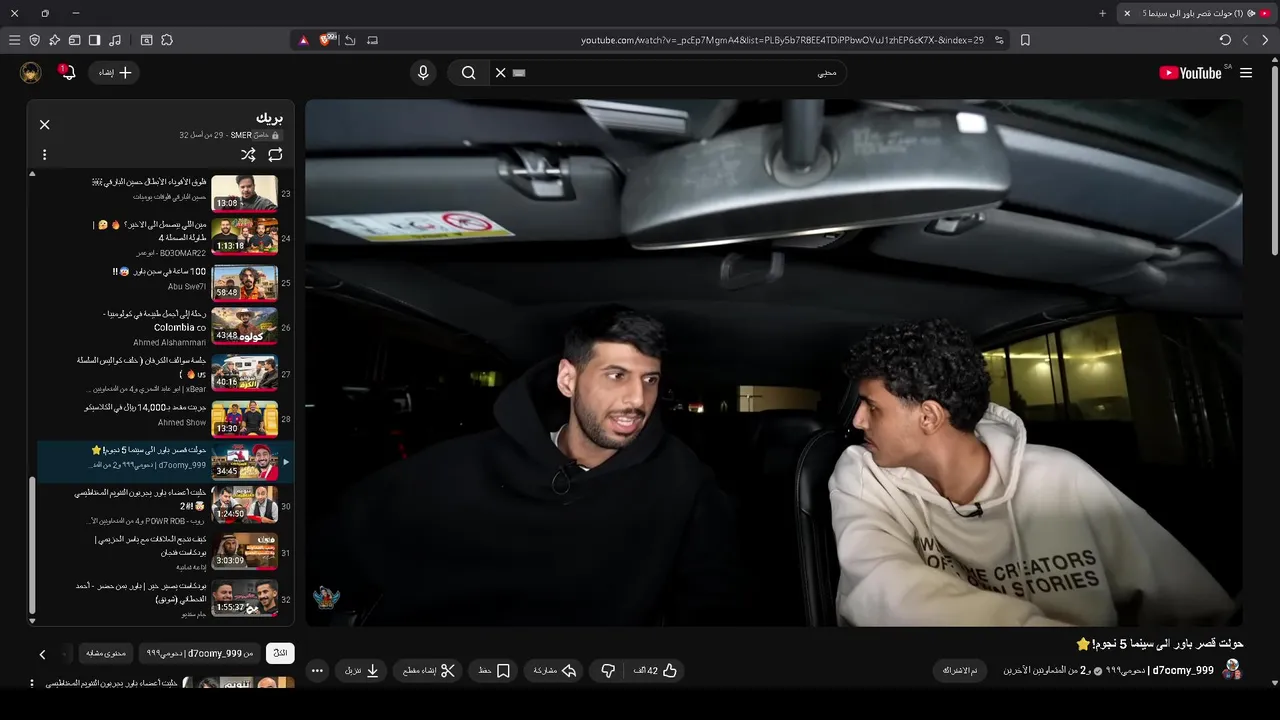Open the account avatar menu
The image size is (1280, 720).
coord(30,73)
